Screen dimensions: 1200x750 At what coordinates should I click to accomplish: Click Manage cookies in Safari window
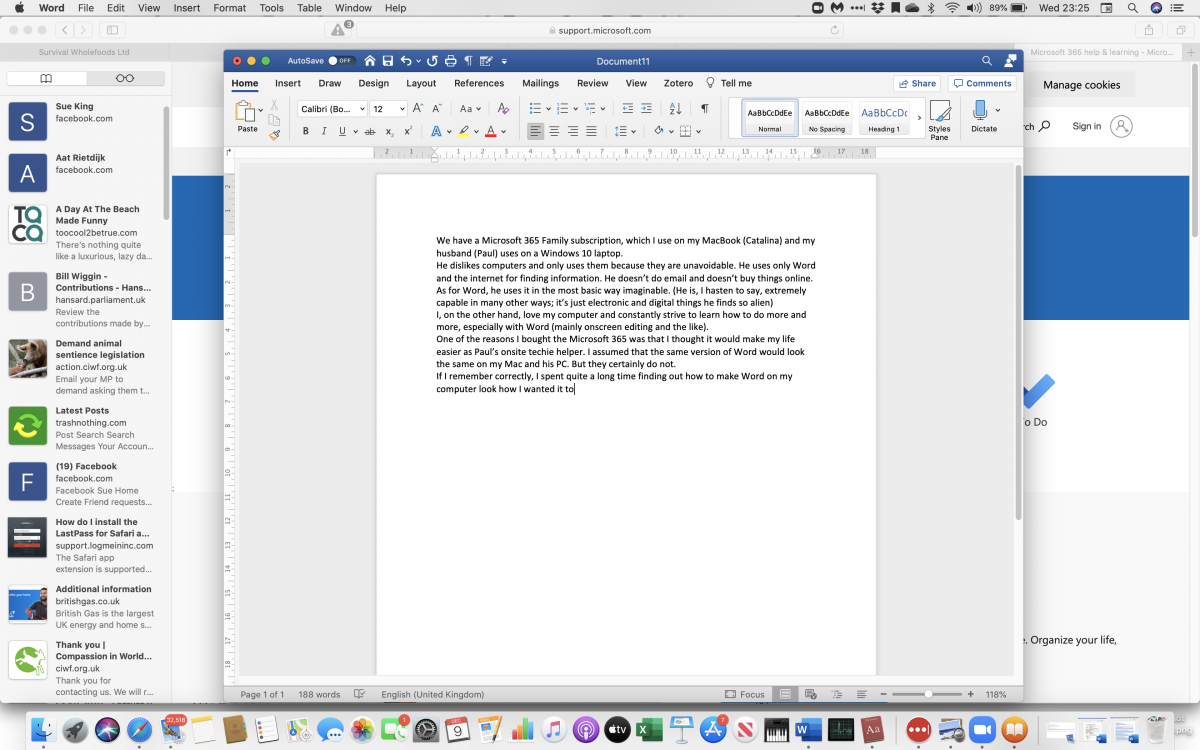click(x=1081, y=85)
